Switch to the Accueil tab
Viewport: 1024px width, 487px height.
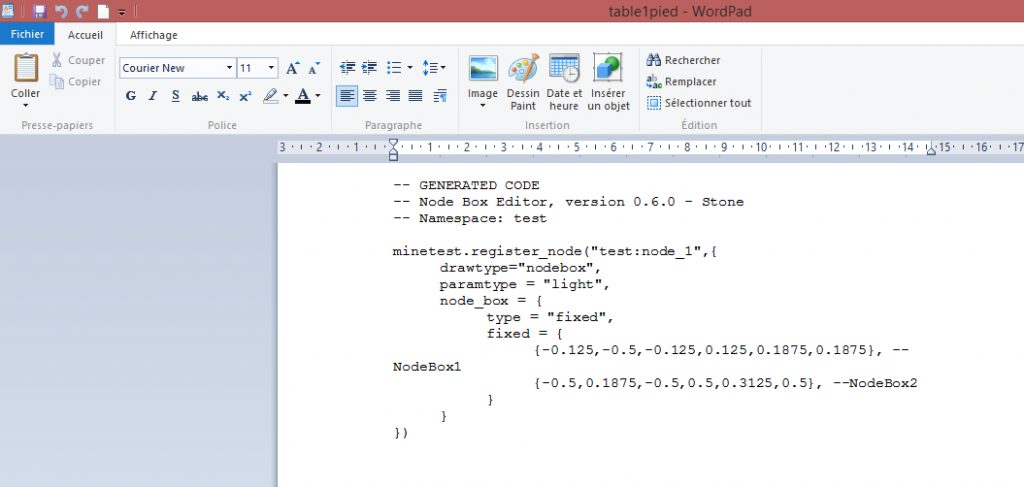[85, 35]
